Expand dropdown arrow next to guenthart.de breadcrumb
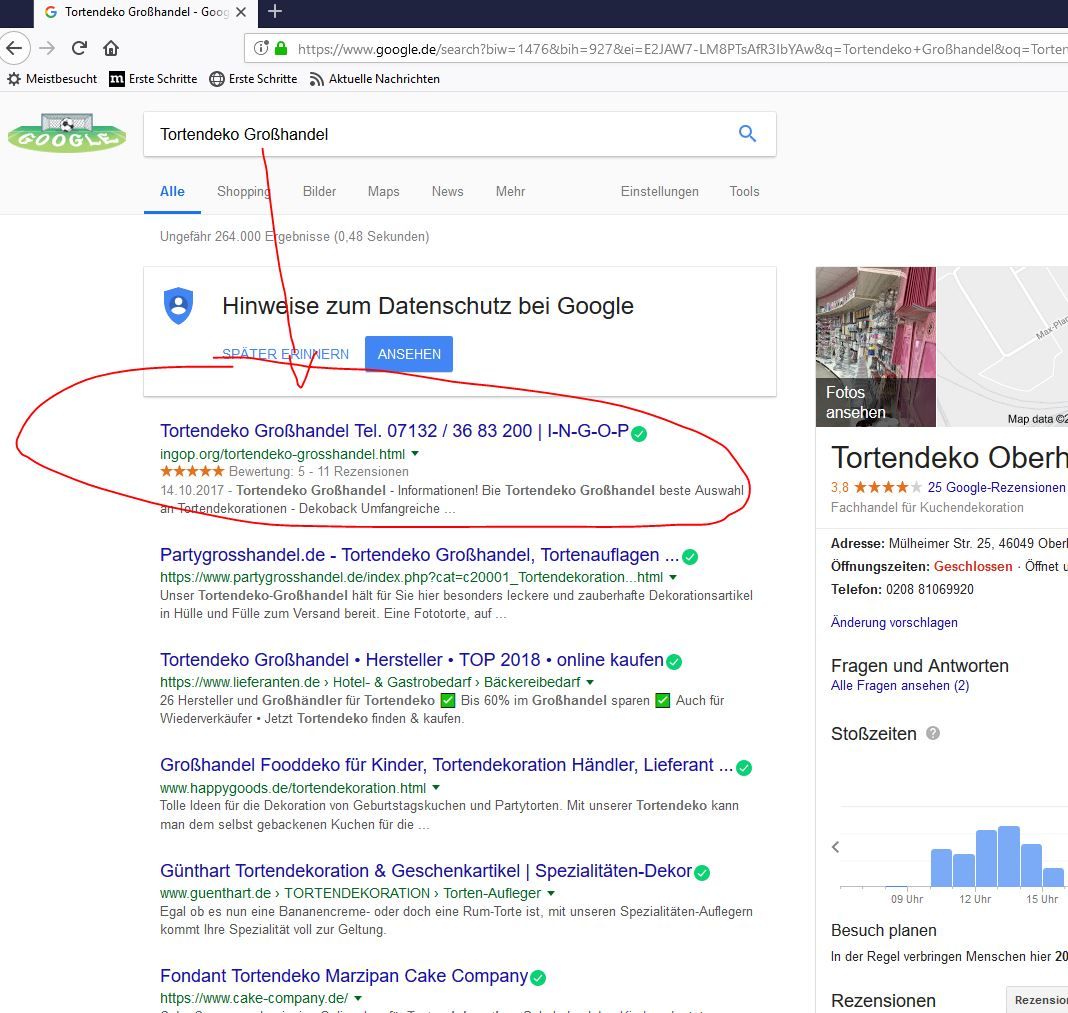This screenshot has width=1068, height=1013. click(x=550, y=892)
